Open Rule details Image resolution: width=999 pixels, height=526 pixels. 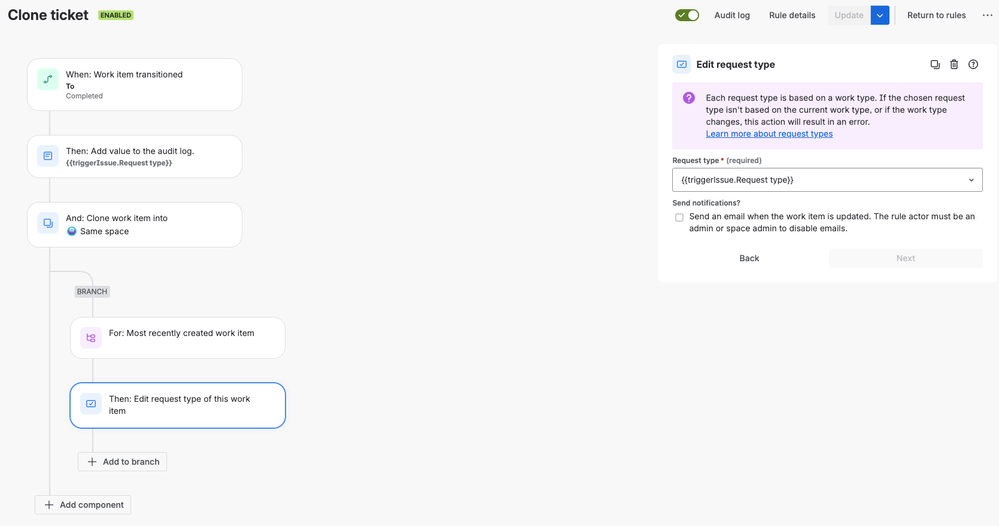point(792,15)
